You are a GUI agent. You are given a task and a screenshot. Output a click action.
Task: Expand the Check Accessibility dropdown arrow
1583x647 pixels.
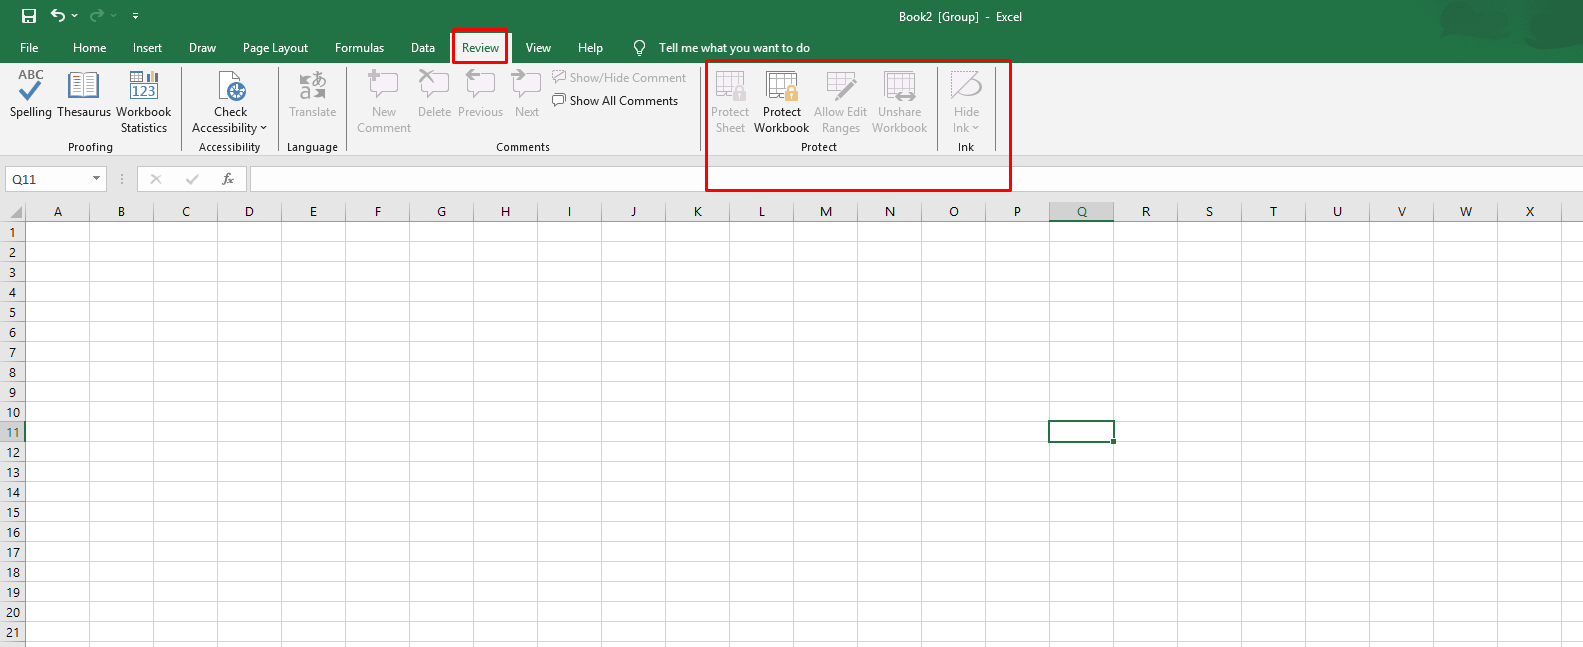click(263, 128)
